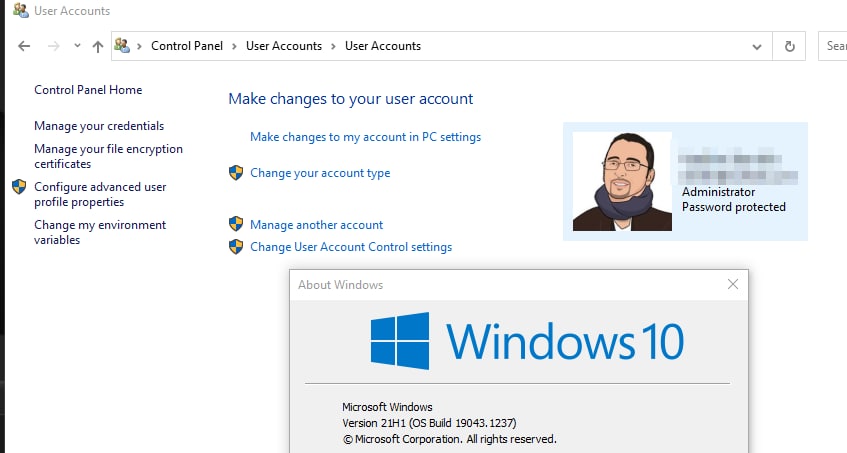Click Change your account type link

point(320,173)
